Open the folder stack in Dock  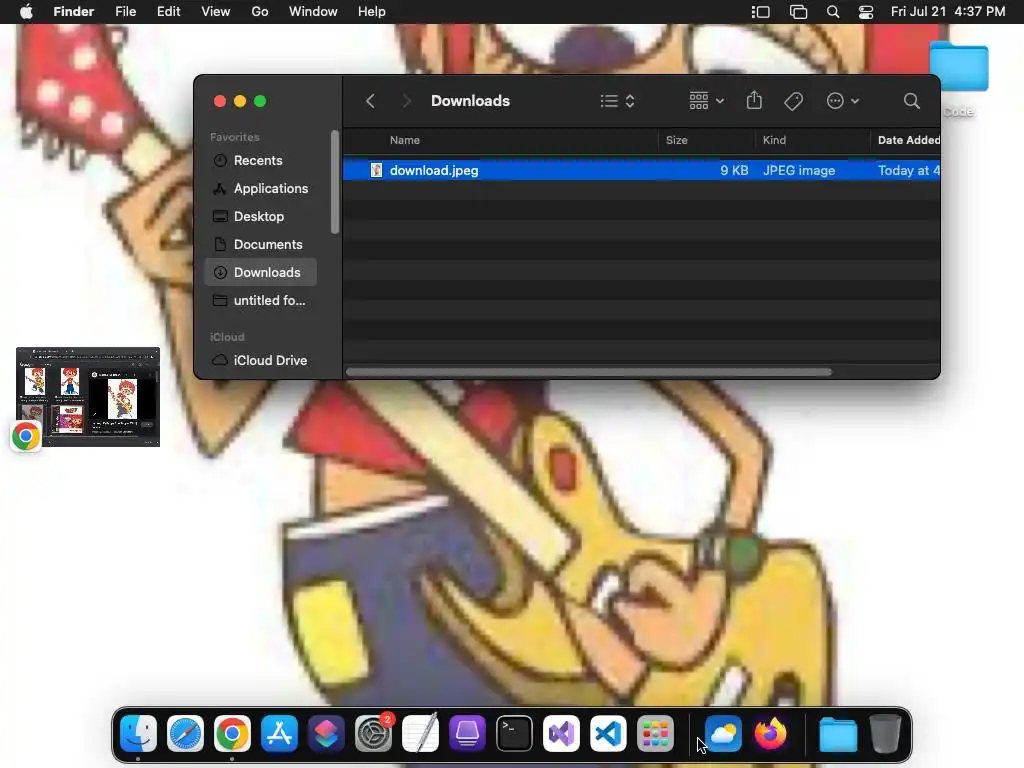pos(839,733)
